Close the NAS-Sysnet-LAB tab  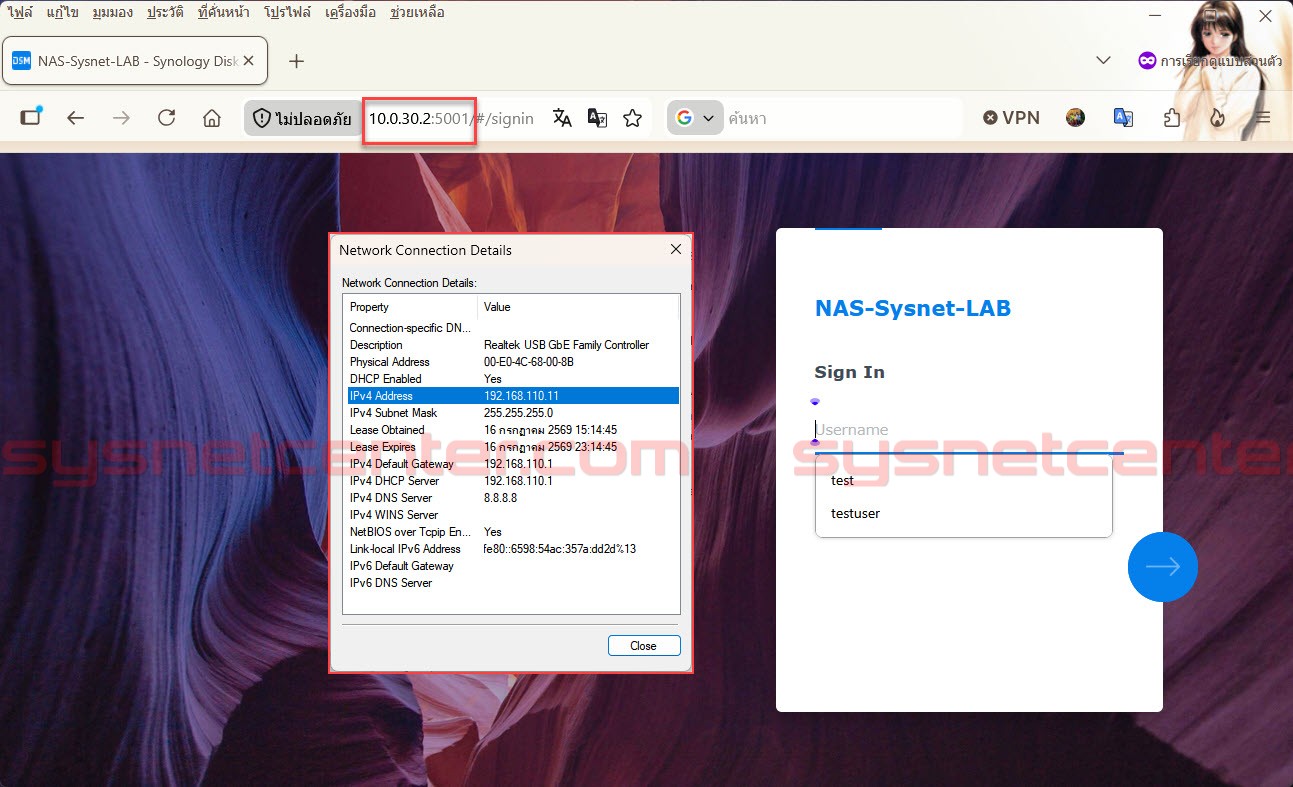click(249, 61)
